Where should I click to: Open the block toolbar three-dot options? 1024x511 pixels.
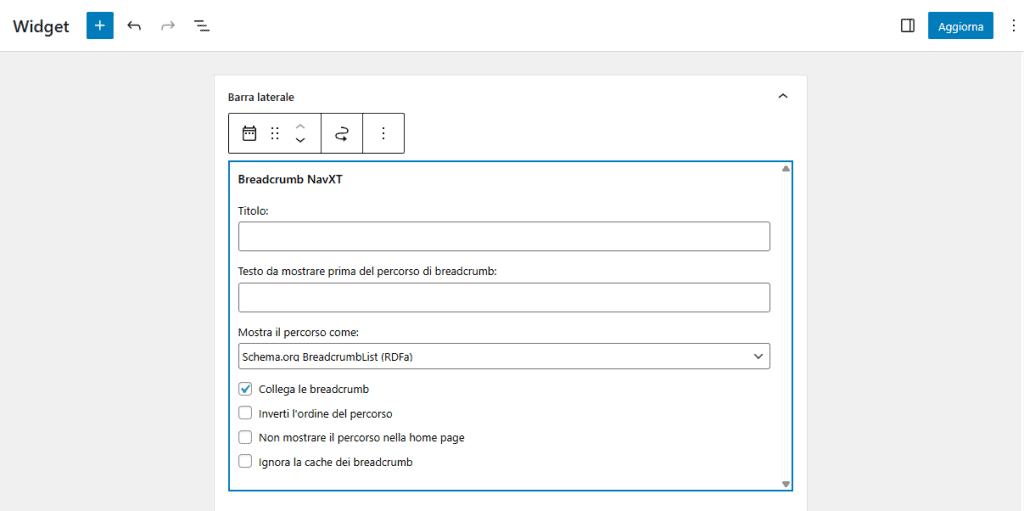383,133
